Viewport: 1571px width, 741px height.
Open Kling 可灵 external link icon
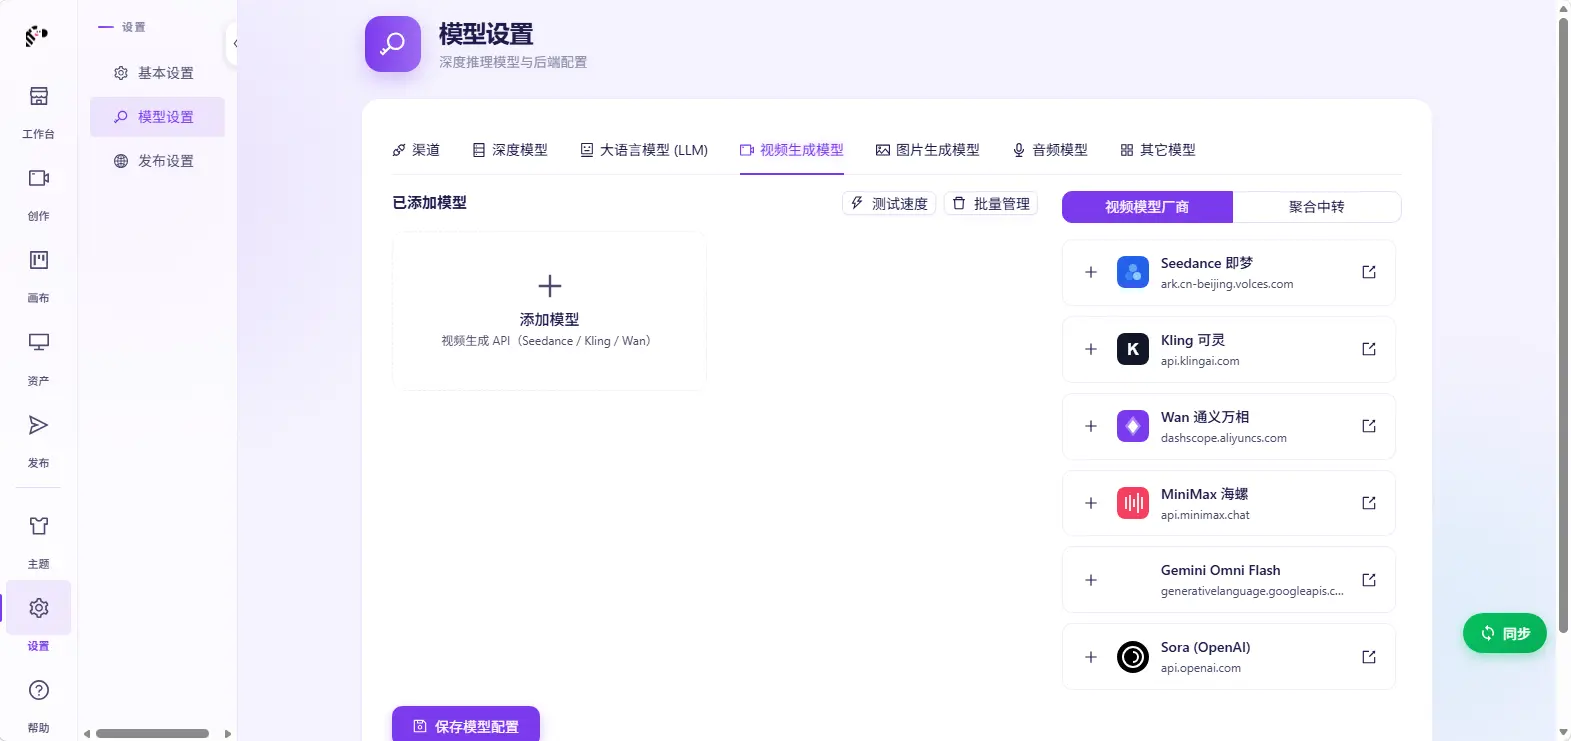tap(1369, 349)
